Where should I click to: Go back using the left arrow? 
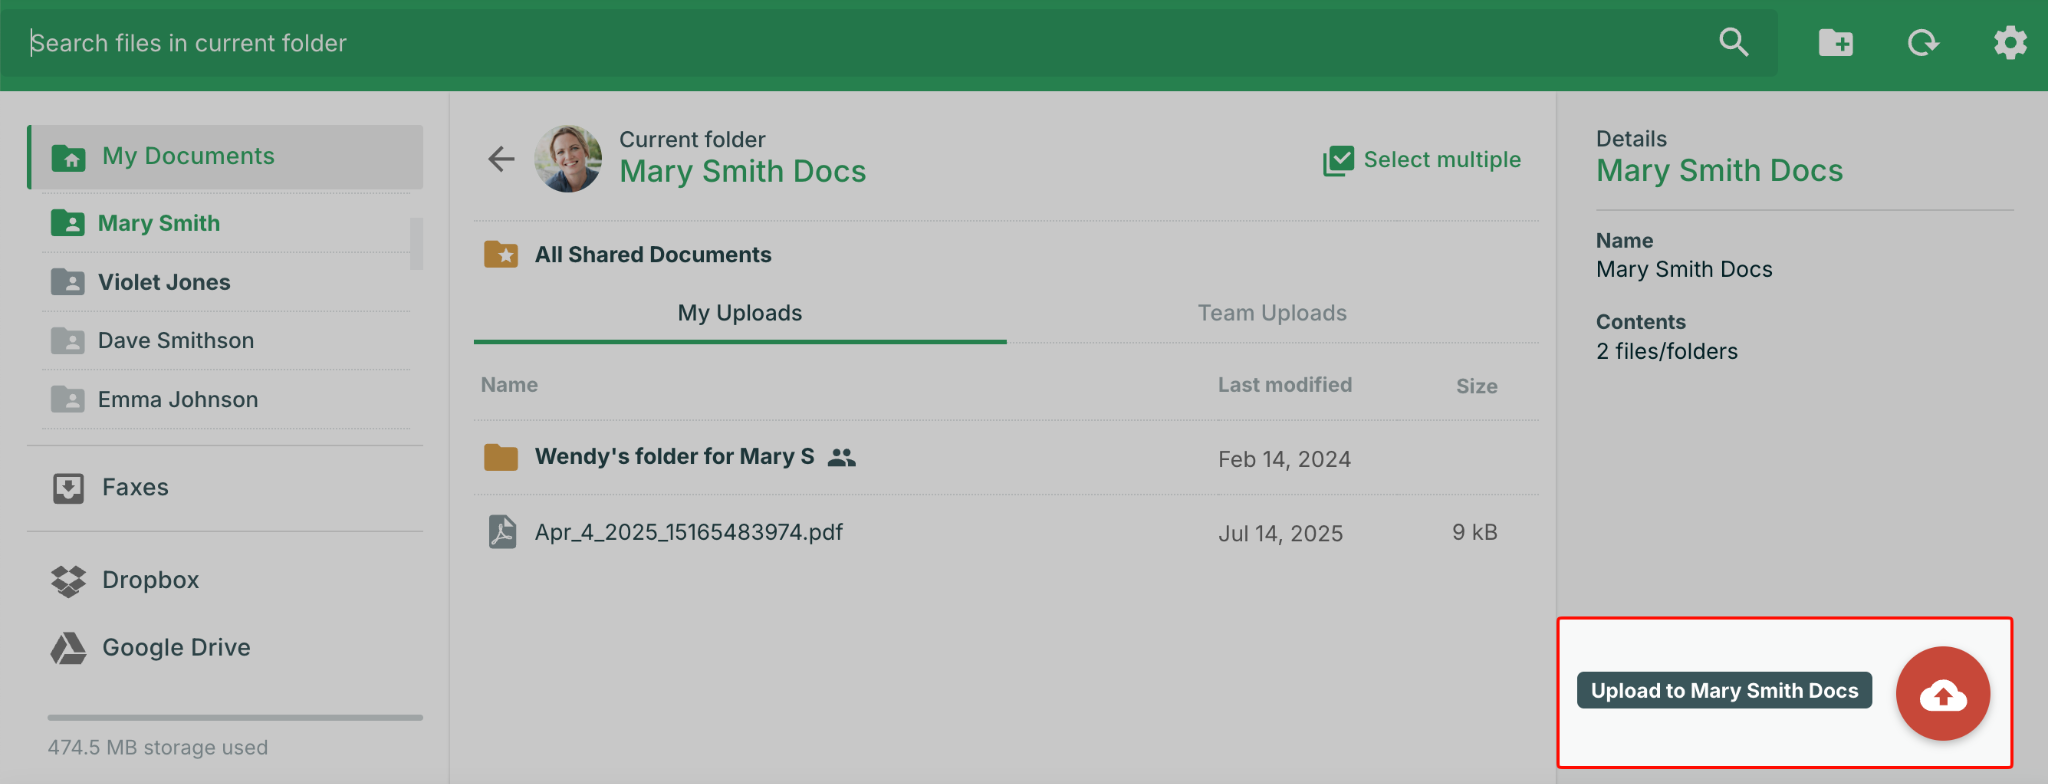point(501,158)
